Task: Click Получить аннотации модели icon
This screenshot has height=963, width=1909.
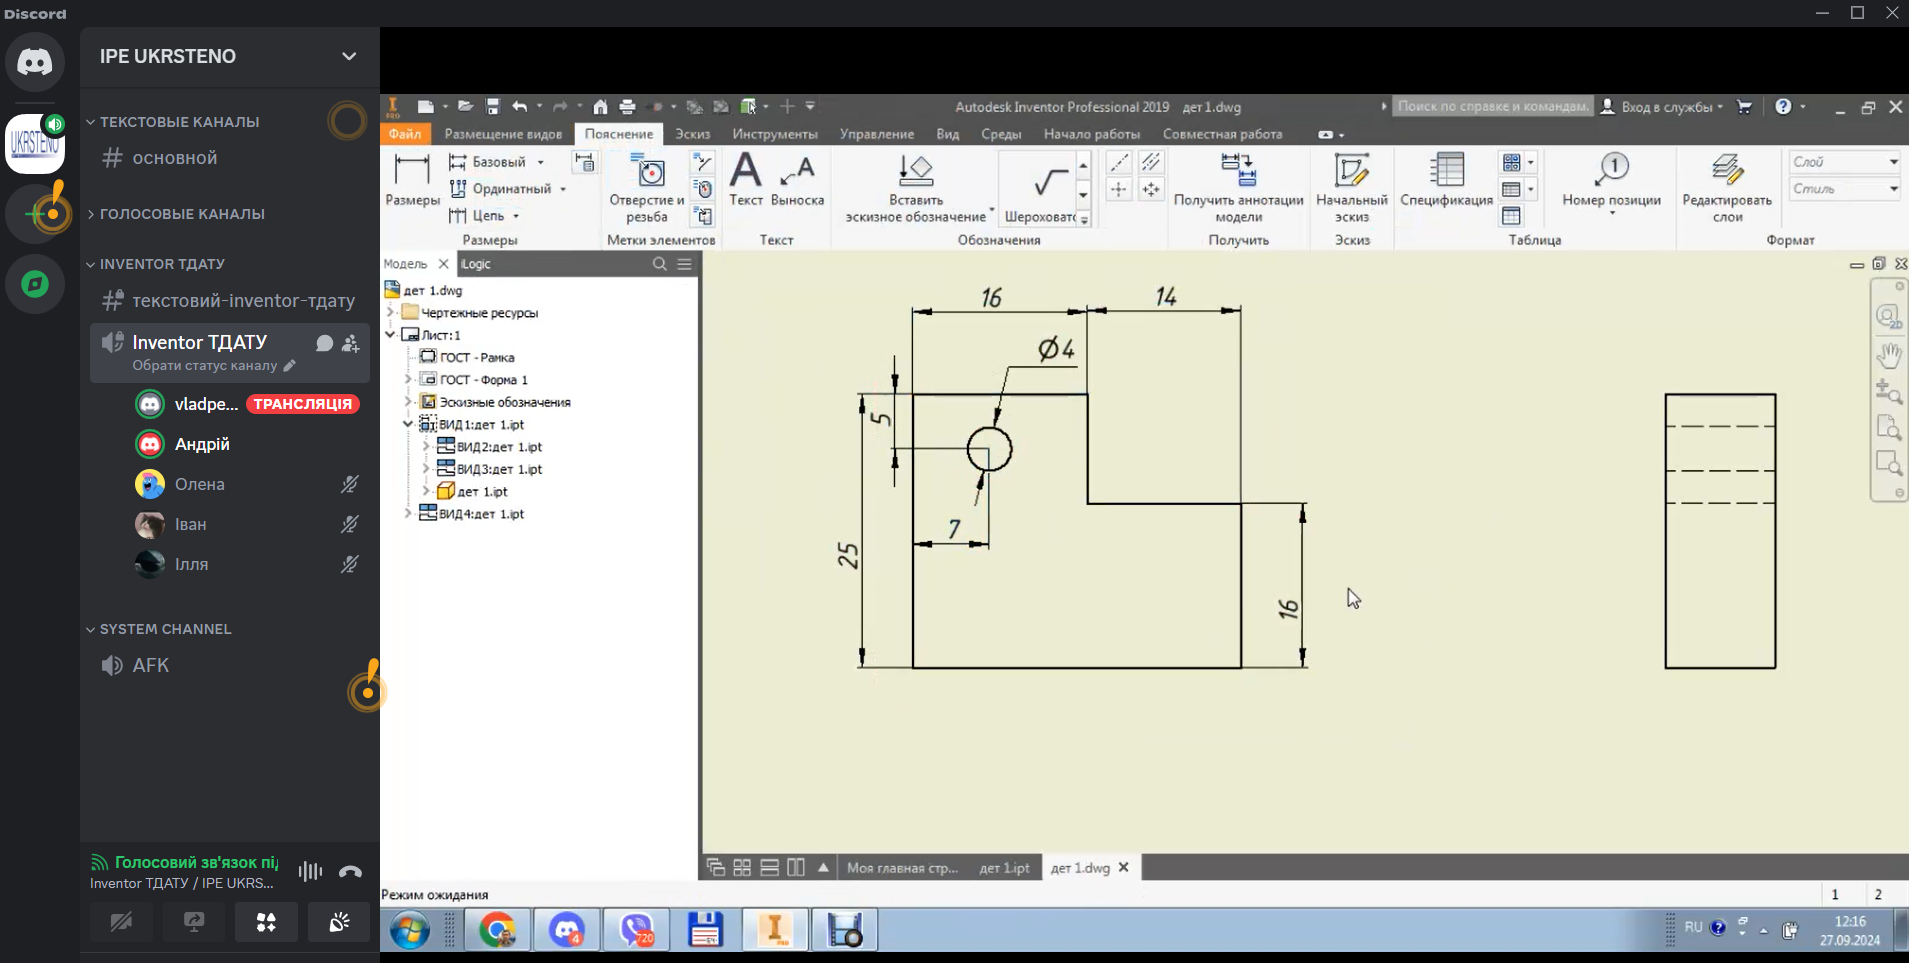Action: (x=1238, y=186)
